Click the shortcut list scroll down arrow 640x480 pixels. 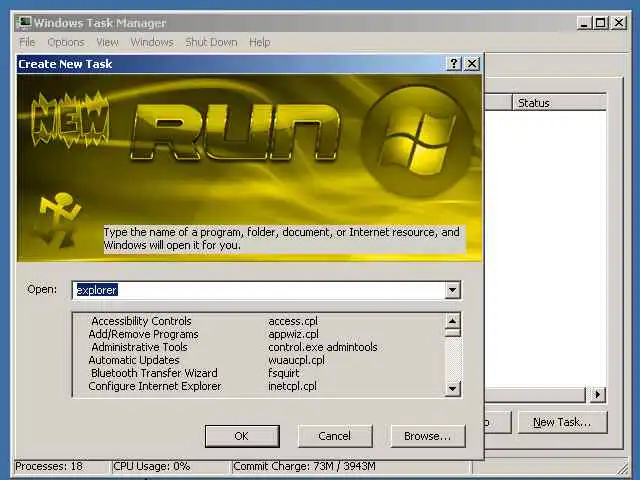point(452,388)
